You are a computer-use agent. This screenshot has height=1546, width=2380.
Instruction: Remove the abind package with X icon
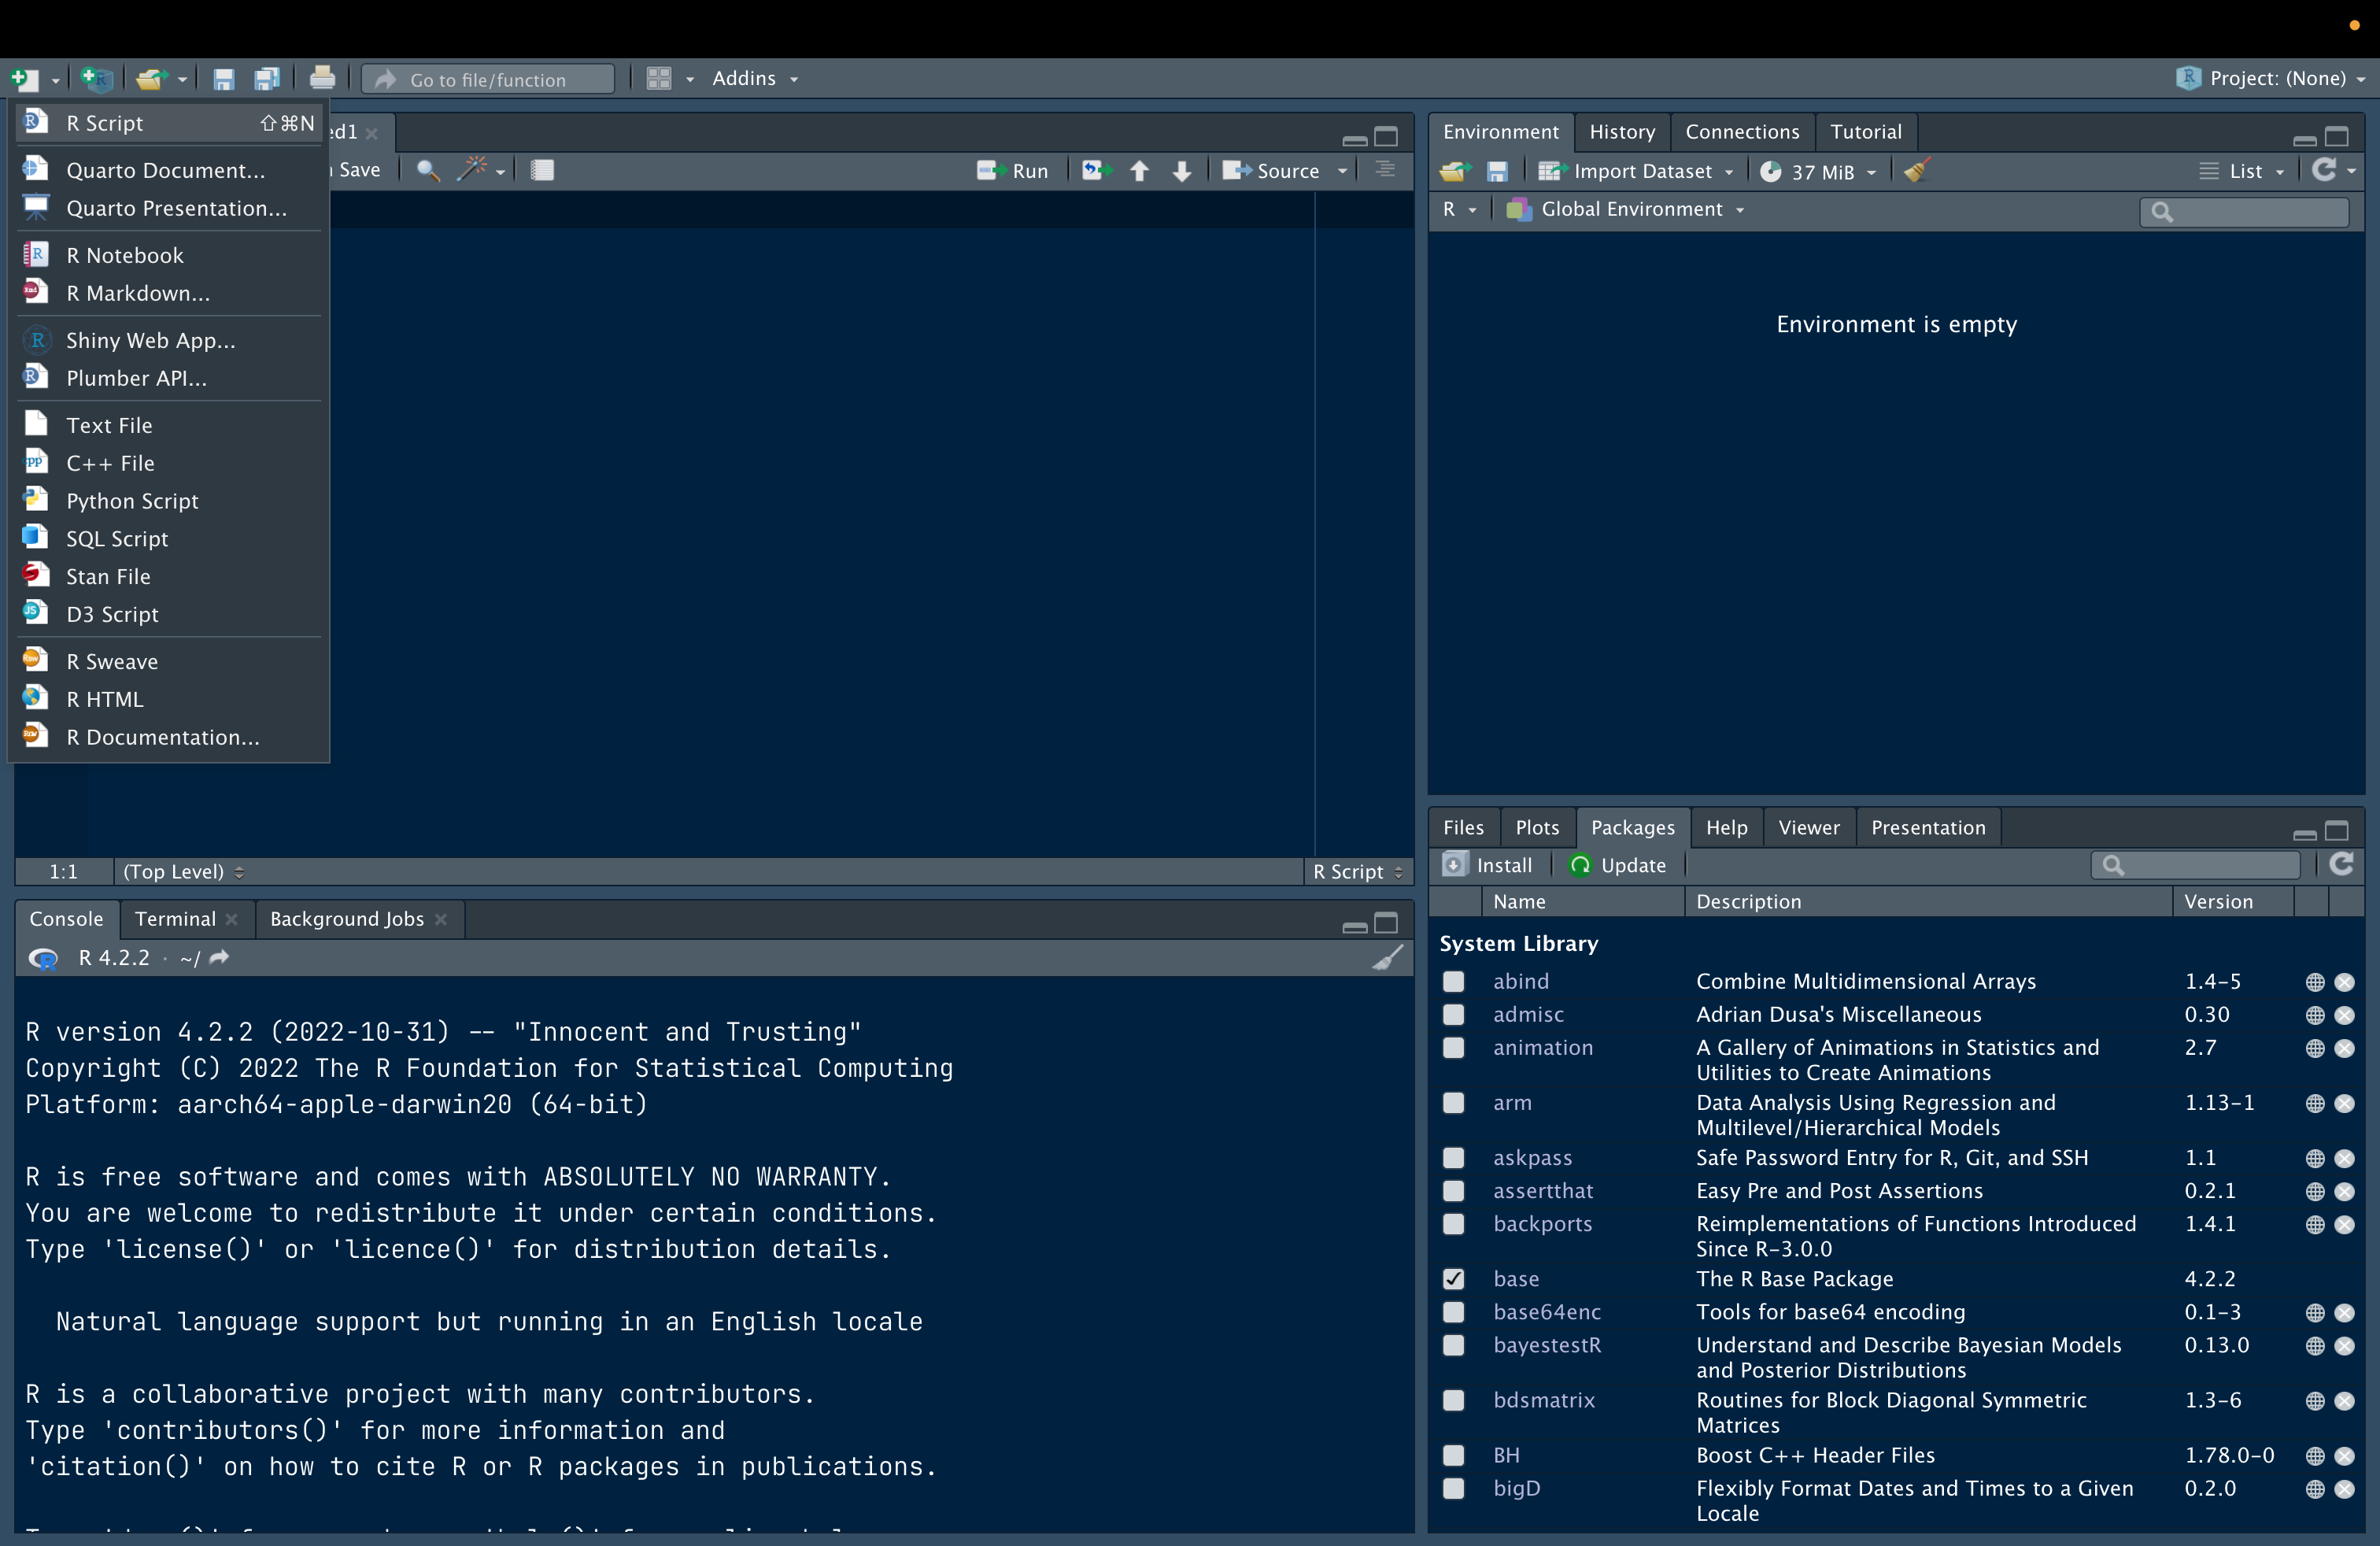point(2344,982)
